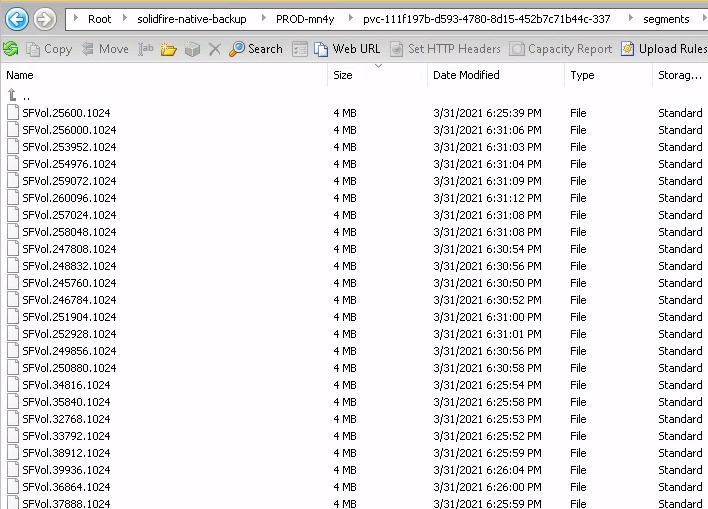Click date 3/31/2021 6:26:04 PM cell

pos(487,470)
